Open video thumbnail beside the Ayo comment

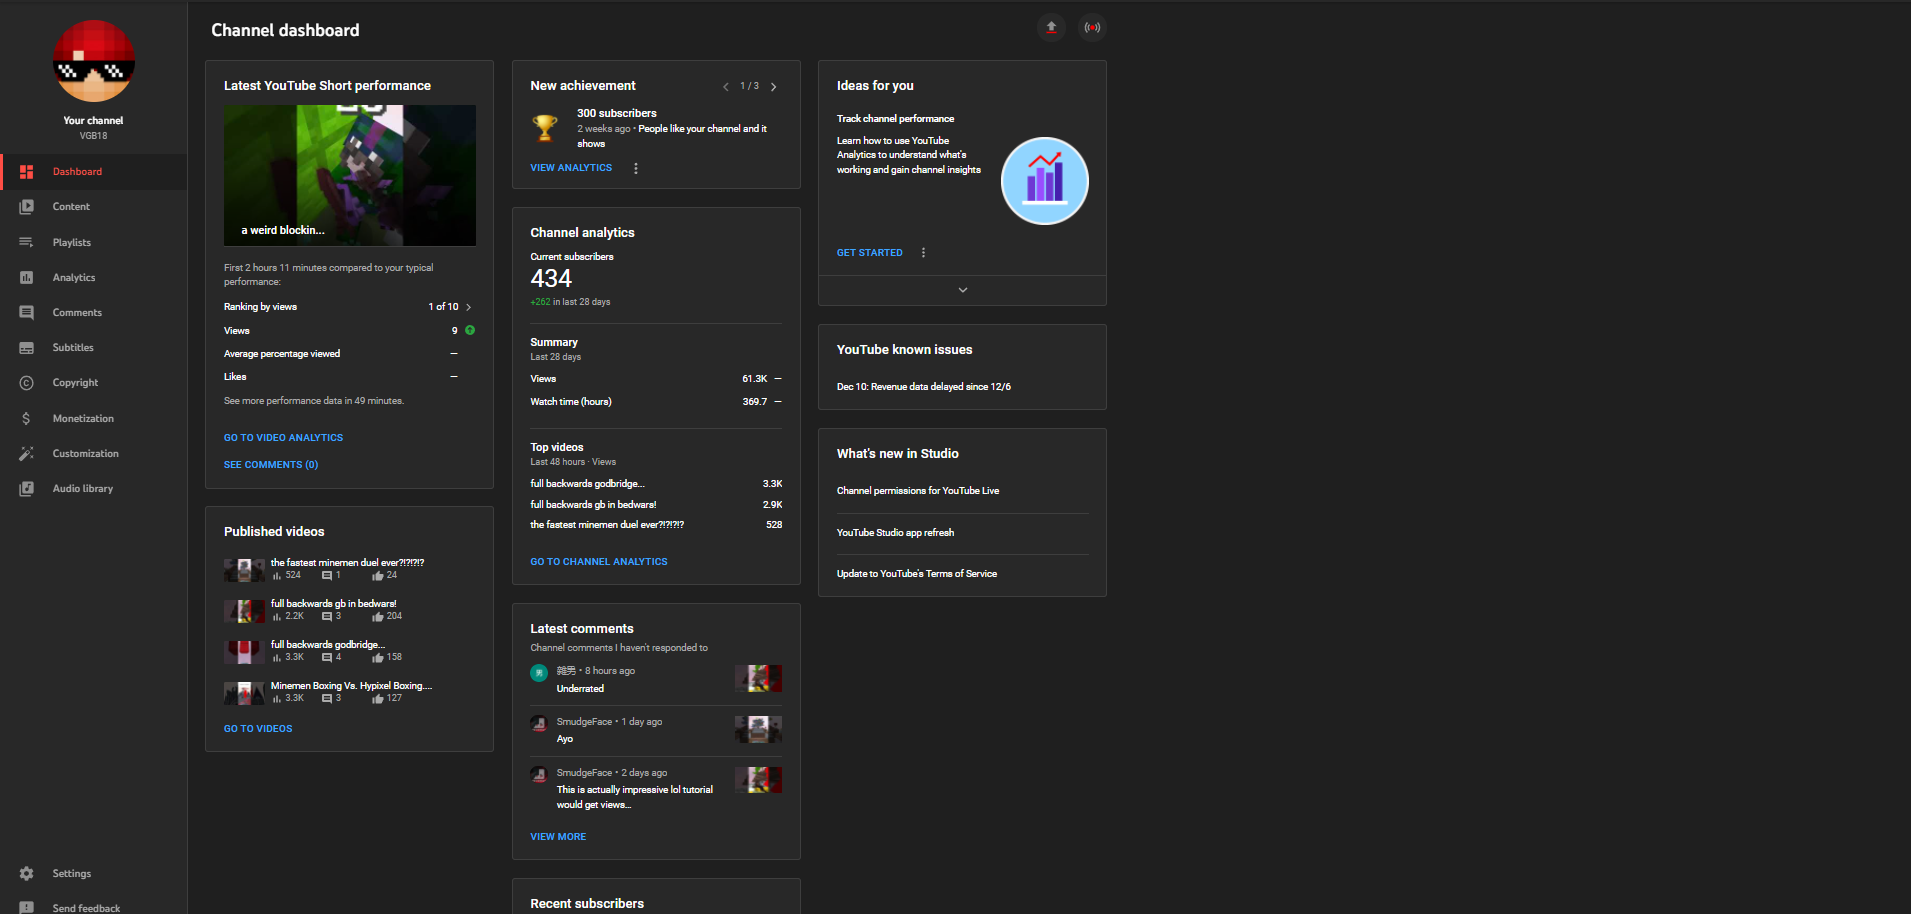[758, 730]
